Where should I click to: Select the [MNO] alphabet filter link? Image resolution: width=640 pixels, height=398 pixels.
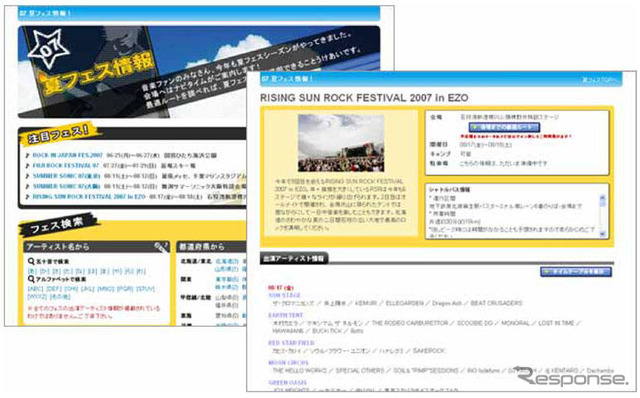pyautogui.click(x=106, y=289)
